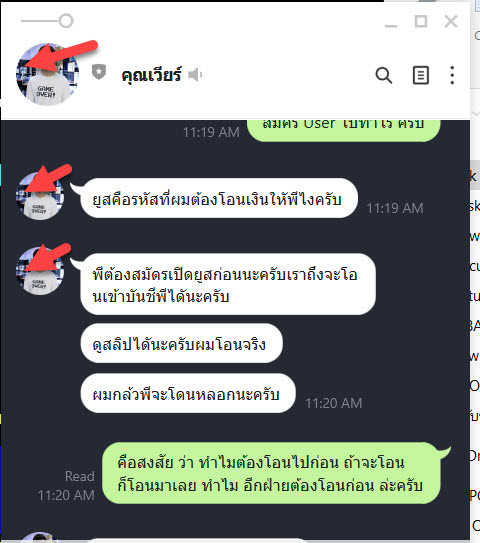
Task: Click the shield star badge icon
Action: pos(99,72)
